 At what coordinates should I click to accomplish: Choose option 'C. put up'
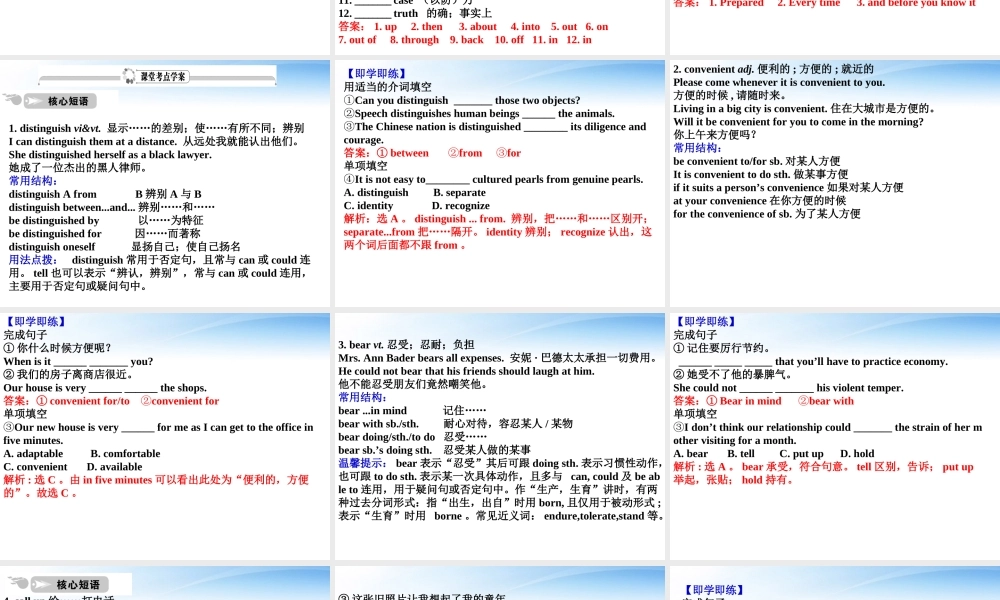[x=801, y=454]
